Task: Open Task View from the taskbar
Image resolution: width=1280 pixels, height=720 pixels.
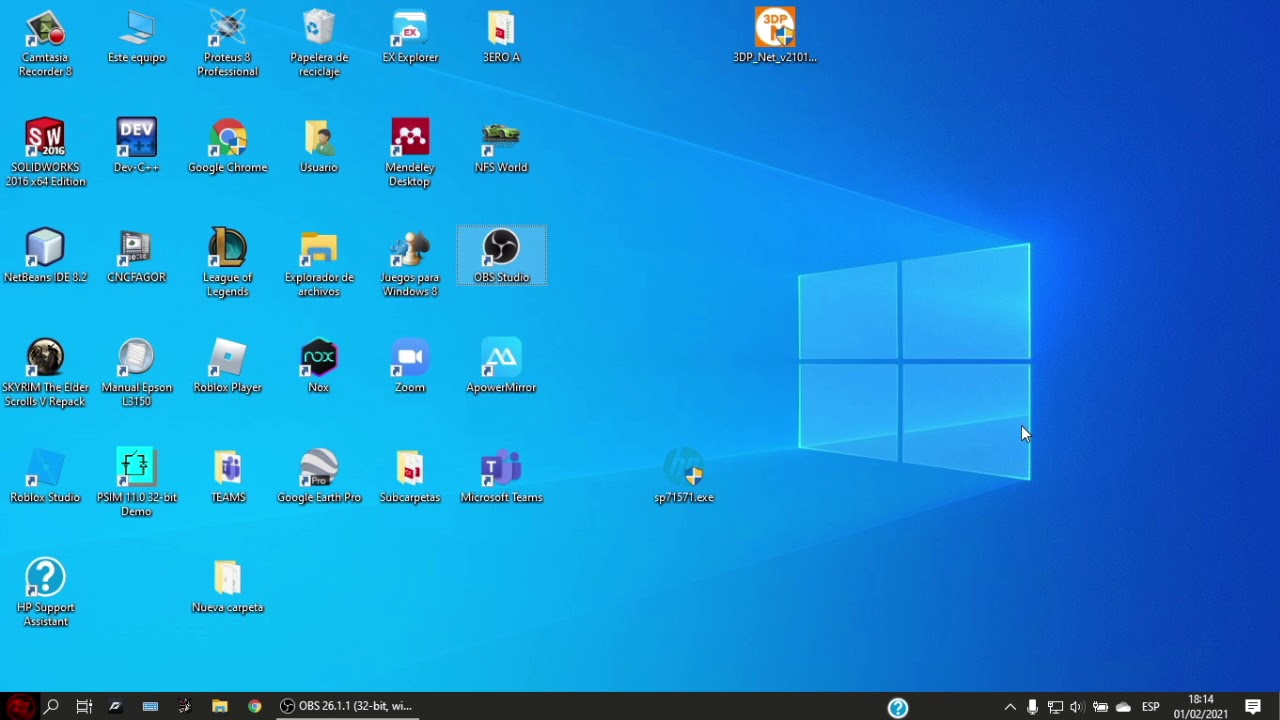Action: (84, 706)
